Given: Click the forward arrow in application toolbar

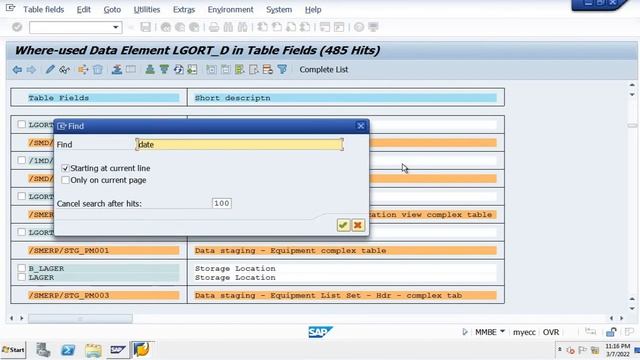Looking at the screenshot, I should [x=31, y=70].
